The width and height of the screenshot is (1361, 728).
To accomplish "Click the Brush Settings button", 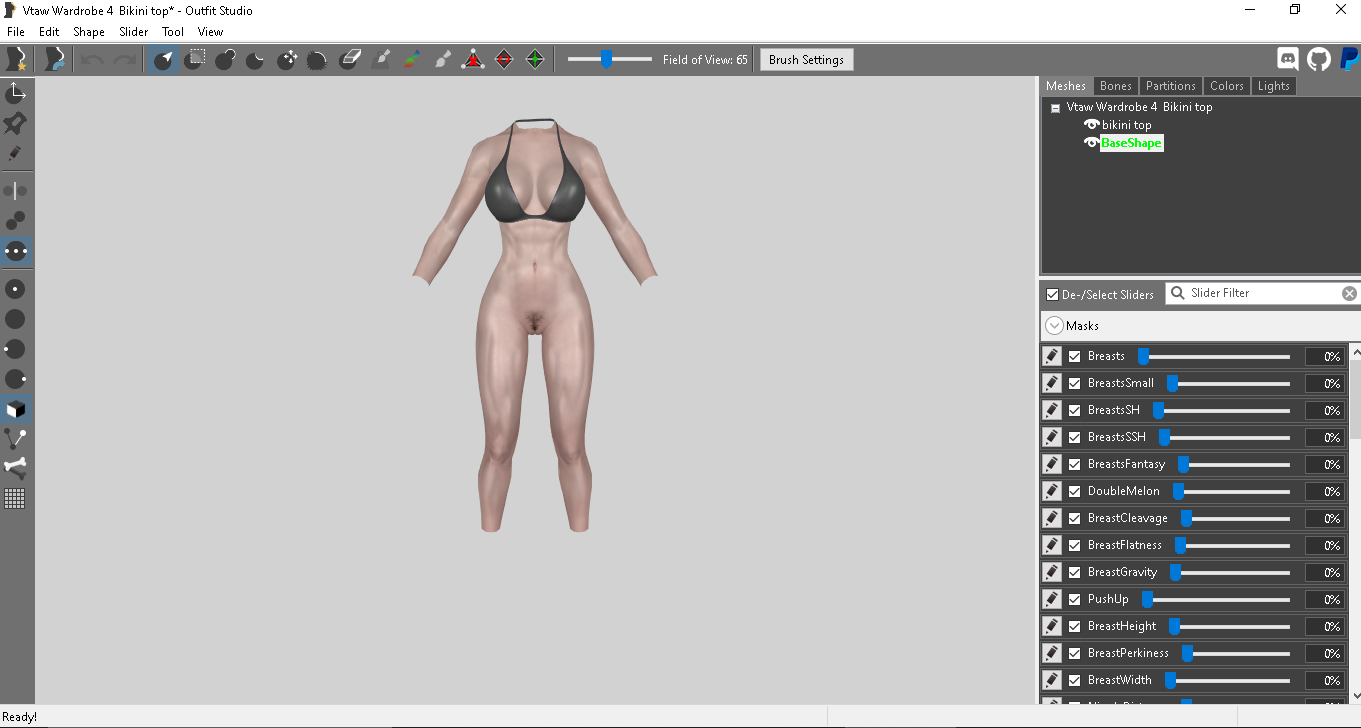I will pos(806,60).
